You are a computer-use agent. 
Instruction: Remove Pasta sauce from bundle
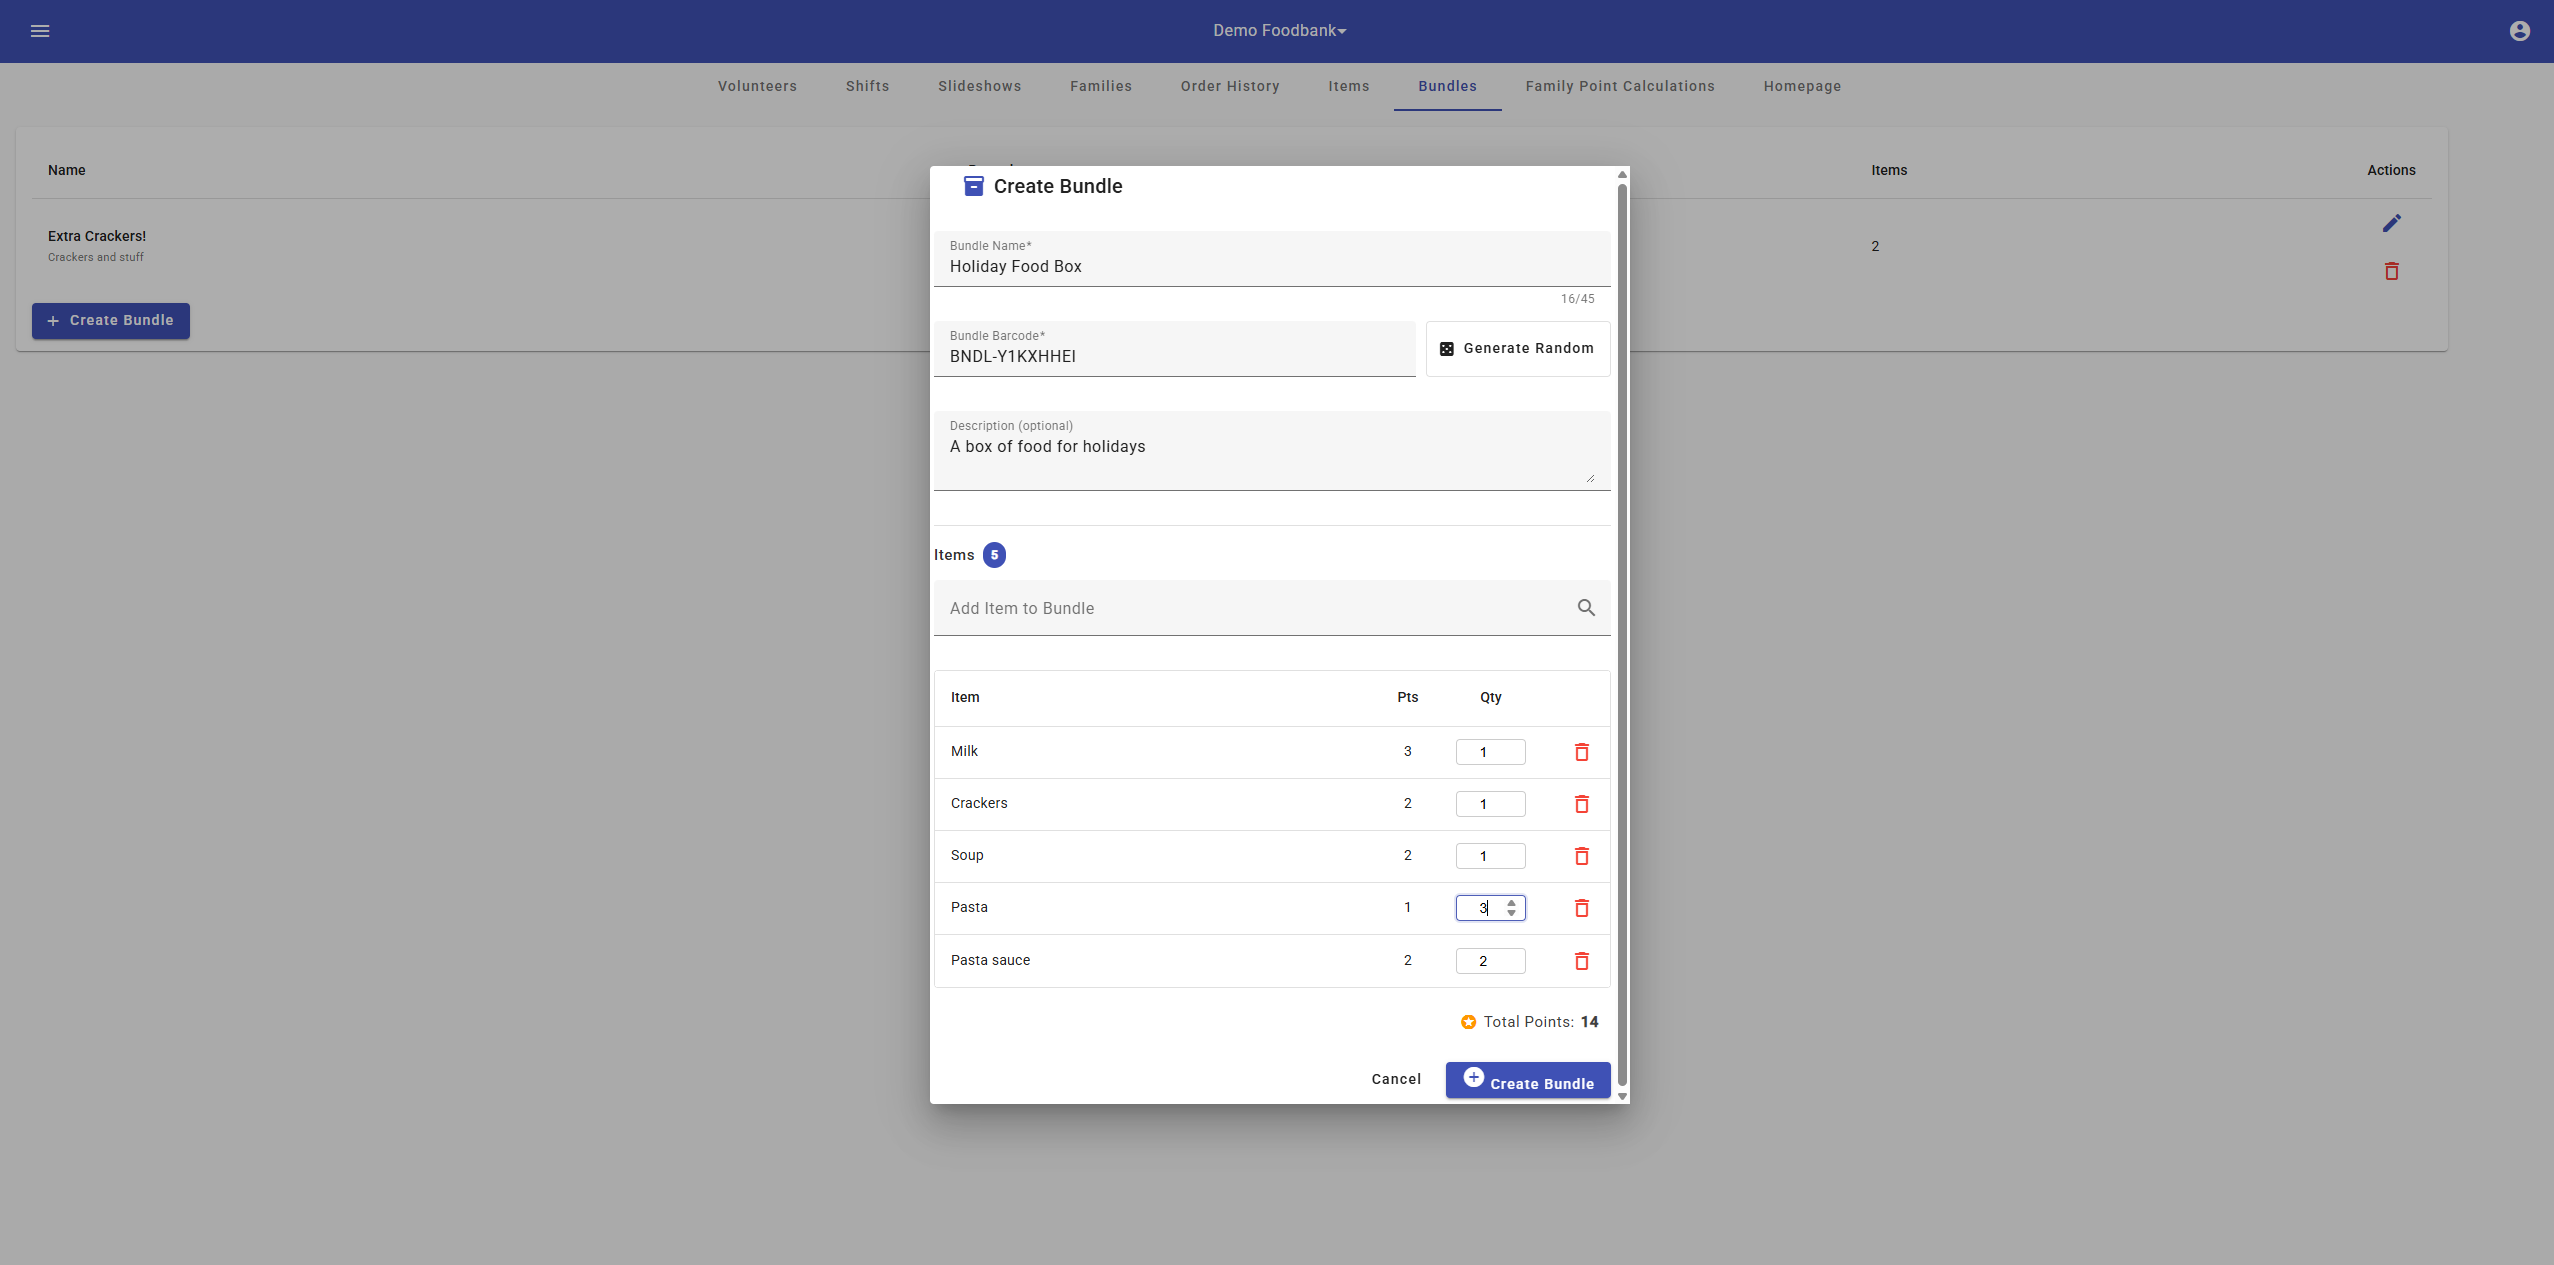(x=1581, y=961)
